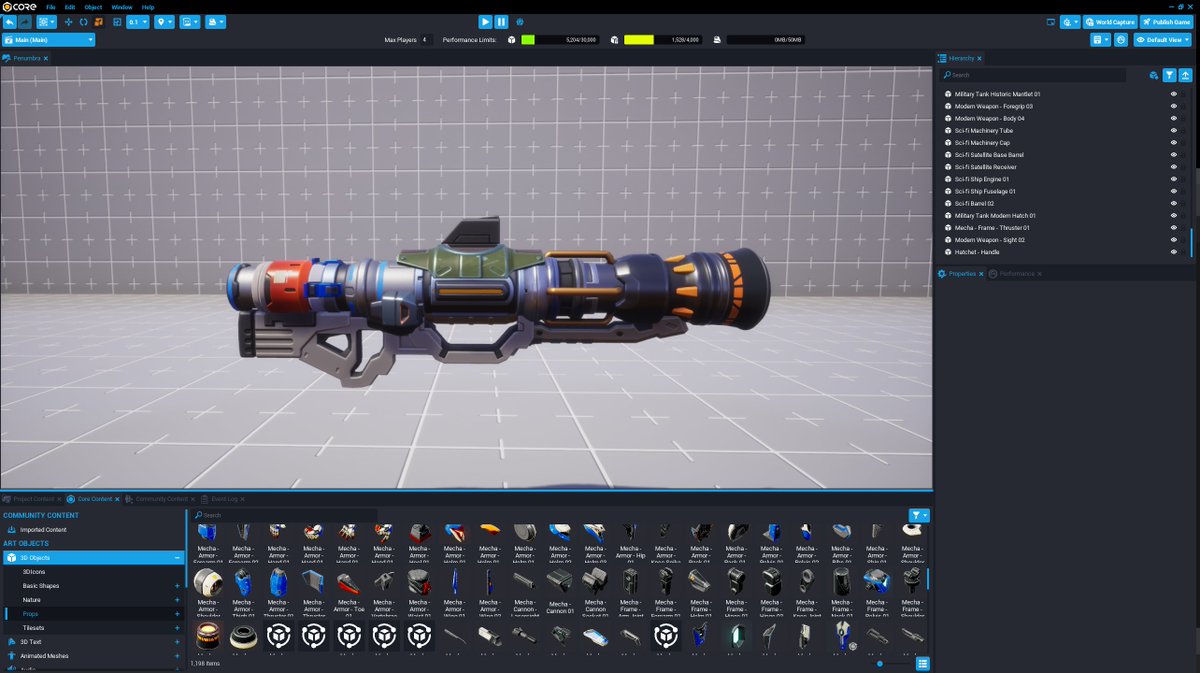Switch to the Community Content tab
This screenshot has height=673, width=1200.
pos(161,498)
